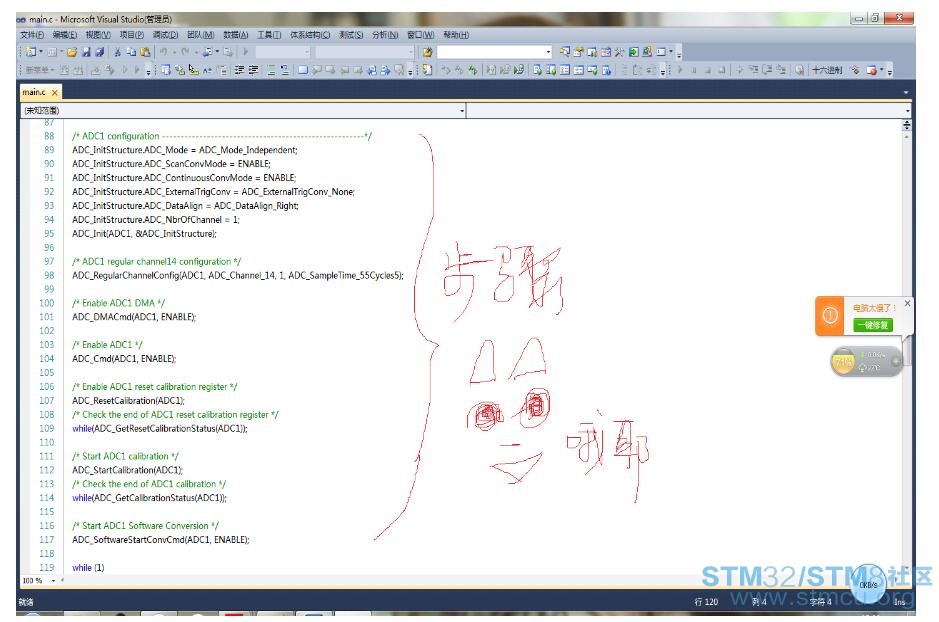939x622 pixels.
Task: Open the active documents list arrow
Action: click(x=905, y=92)
